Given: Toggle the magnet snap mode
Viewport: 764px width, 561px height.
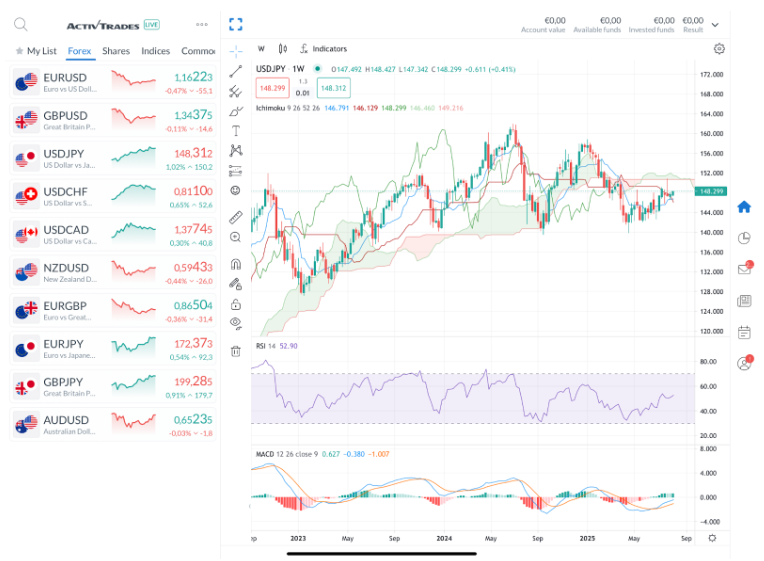Looking at the screenshot, I should tap(236, 264).
